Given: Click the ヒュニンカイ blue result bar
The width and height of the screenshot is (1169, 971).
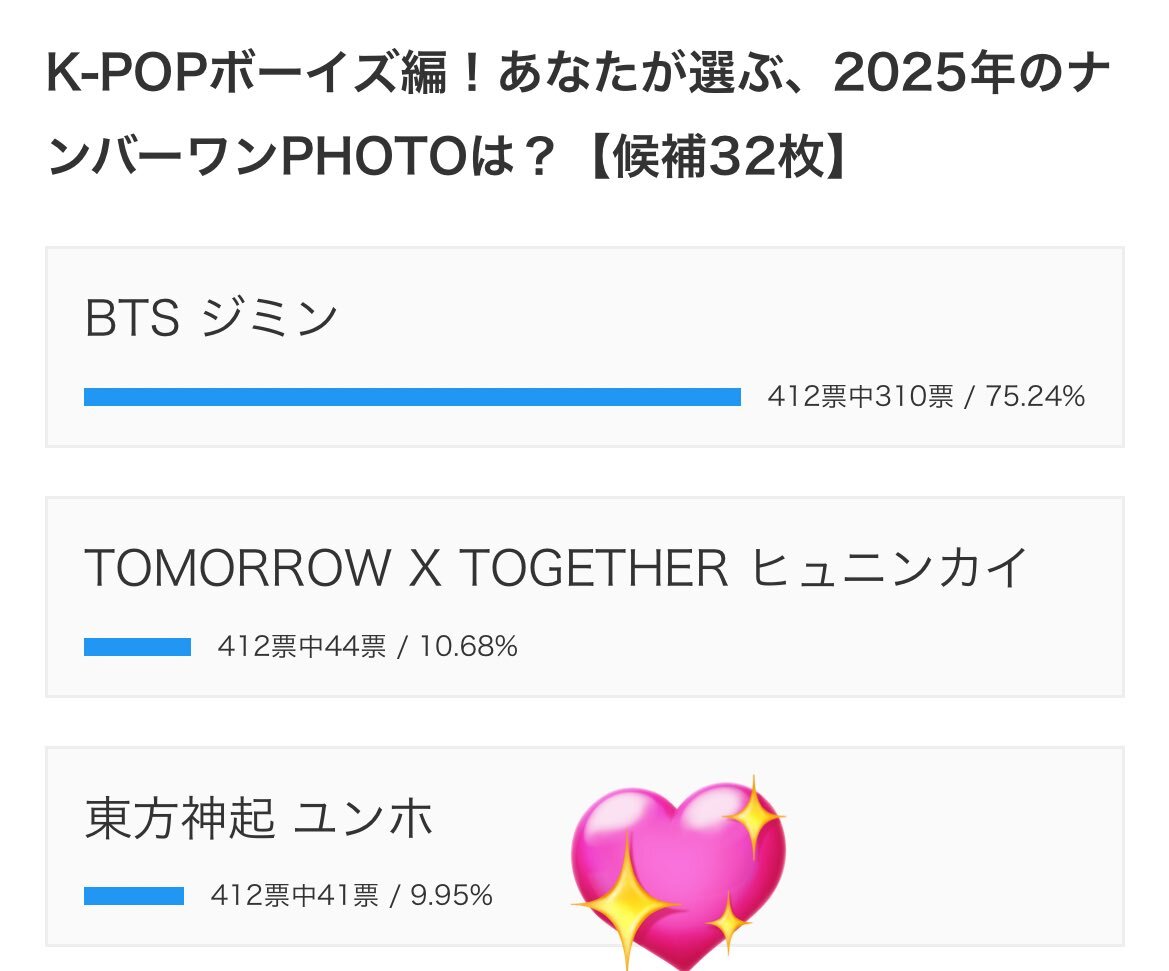Looking at the screenshot, I should (x=137, y=647).
